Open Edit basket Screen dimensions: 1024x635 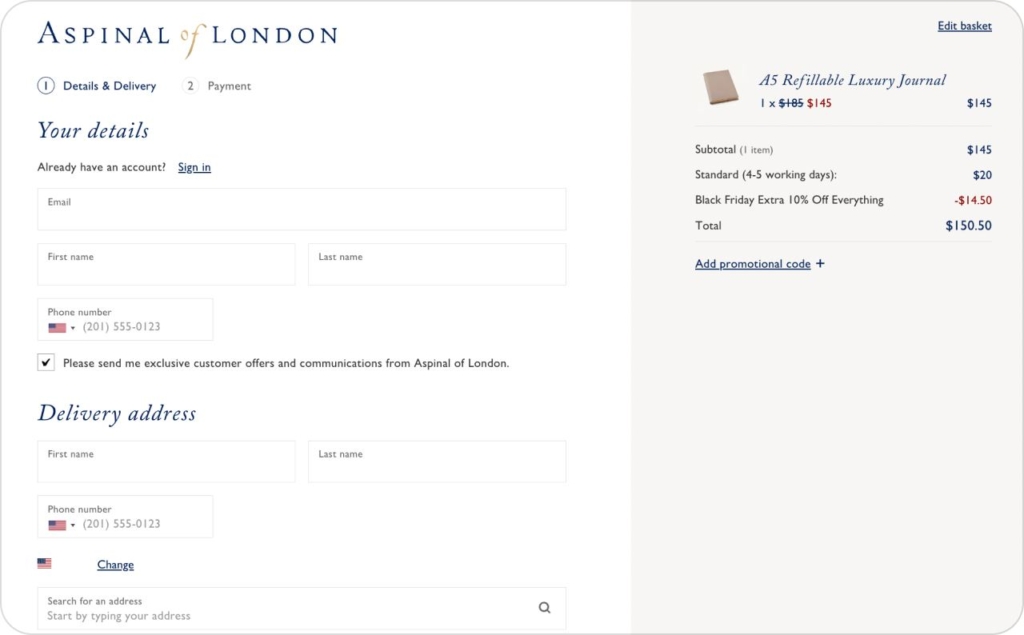964,25
